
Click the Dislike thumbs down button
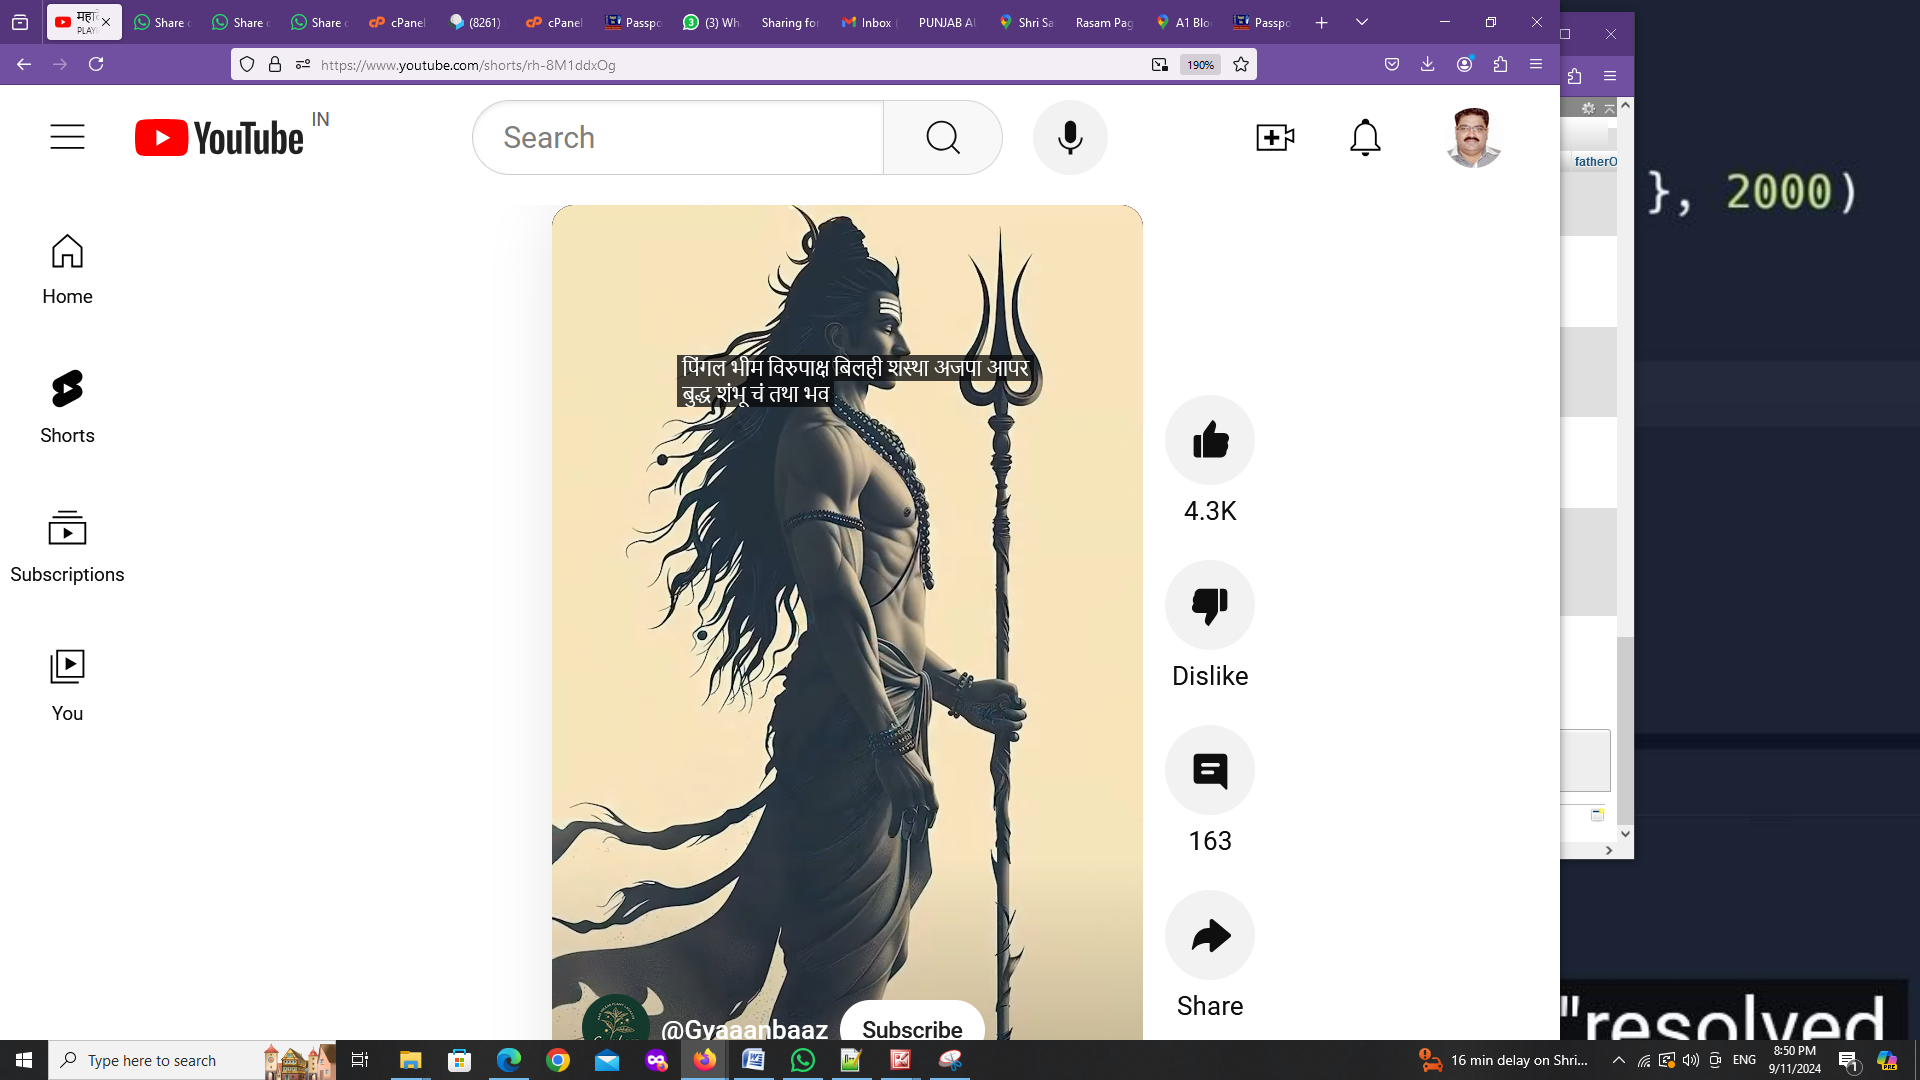click(1210, 605)
